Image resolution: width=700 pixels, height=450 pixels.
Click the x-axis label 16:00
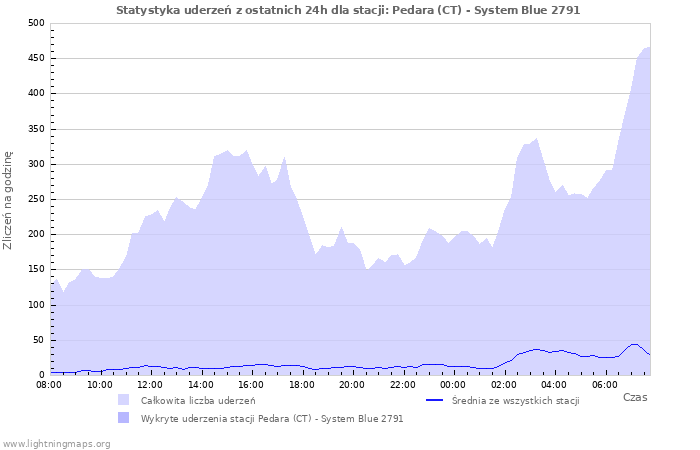[251, 385]
